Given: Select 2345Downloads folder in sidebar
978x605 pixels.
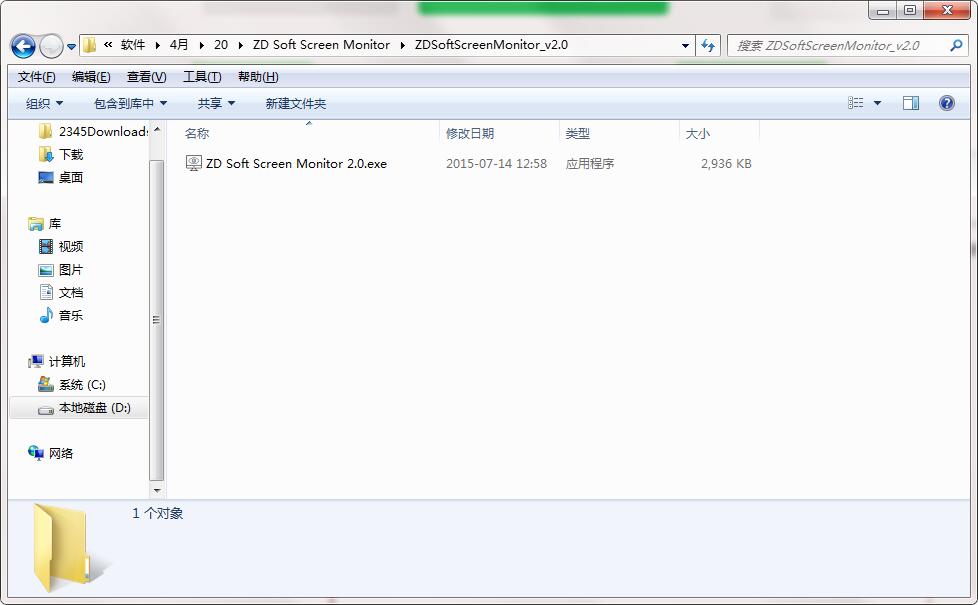Looking at the screenshot, I should 94,132.
